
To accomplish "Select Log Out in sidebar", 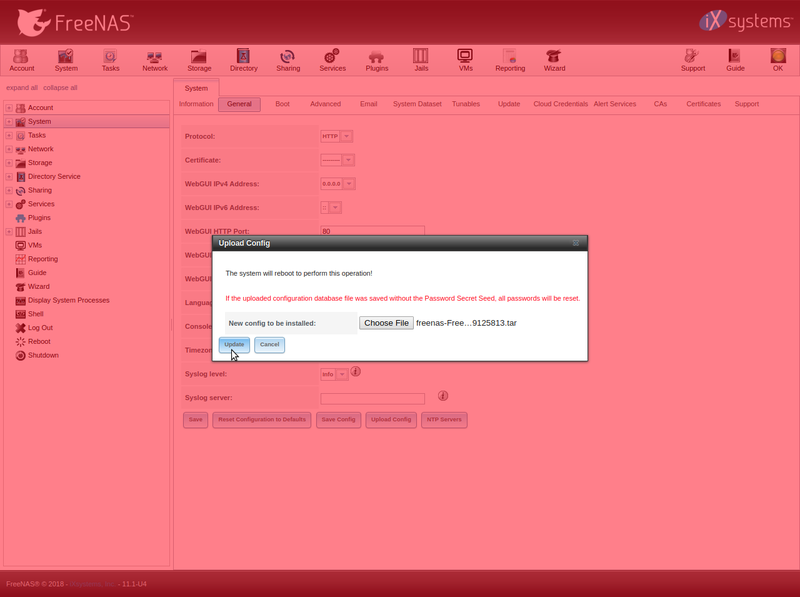I will [x=40, y=328].
